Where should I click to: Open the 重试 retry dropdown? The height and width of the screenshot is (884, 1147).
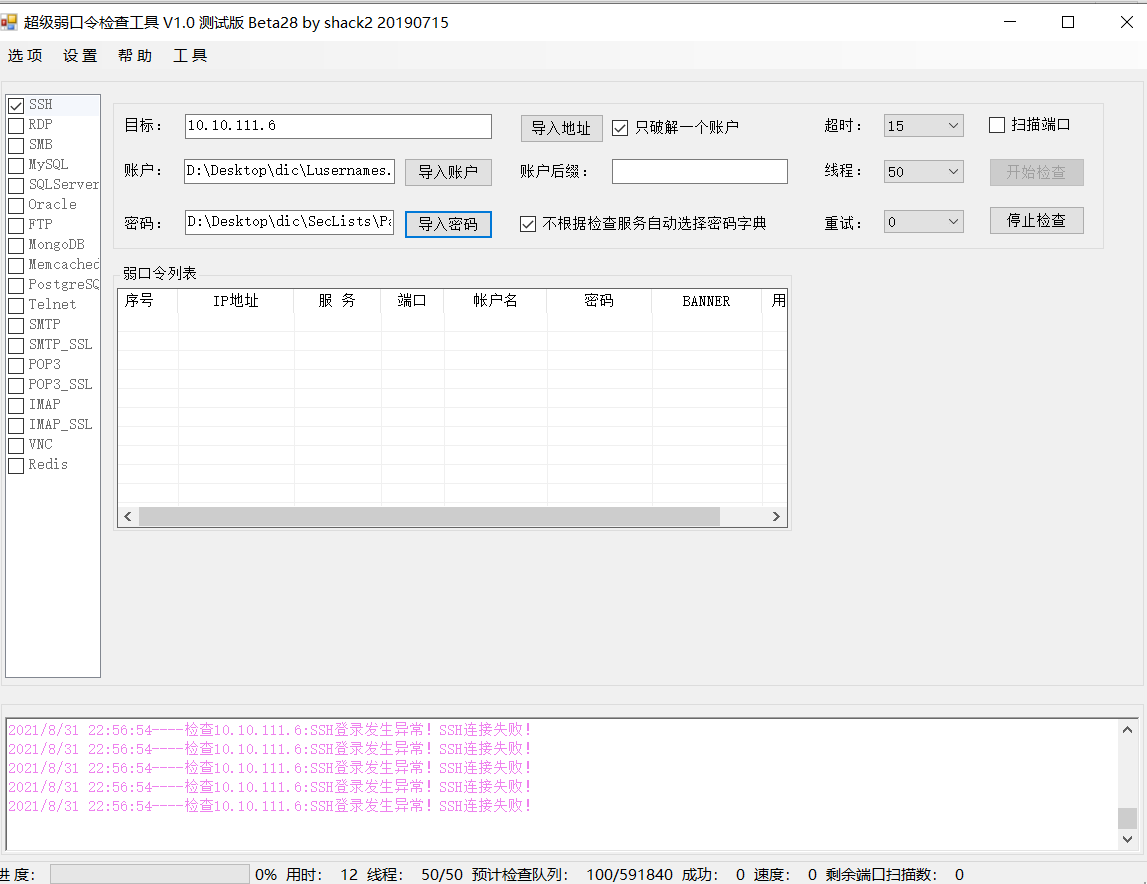pos(923,222)
